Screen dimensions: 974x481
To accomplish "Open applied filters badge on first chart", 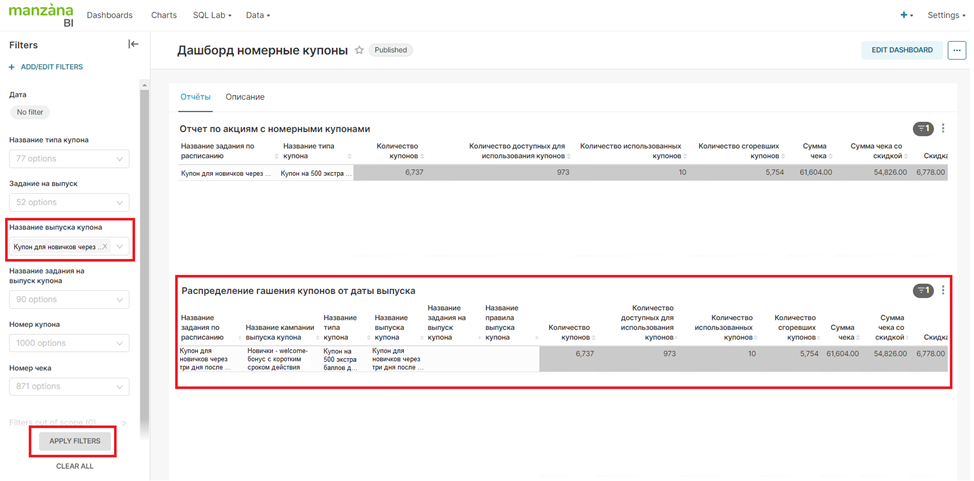I will pyautogui.click(x=922, y=129).
